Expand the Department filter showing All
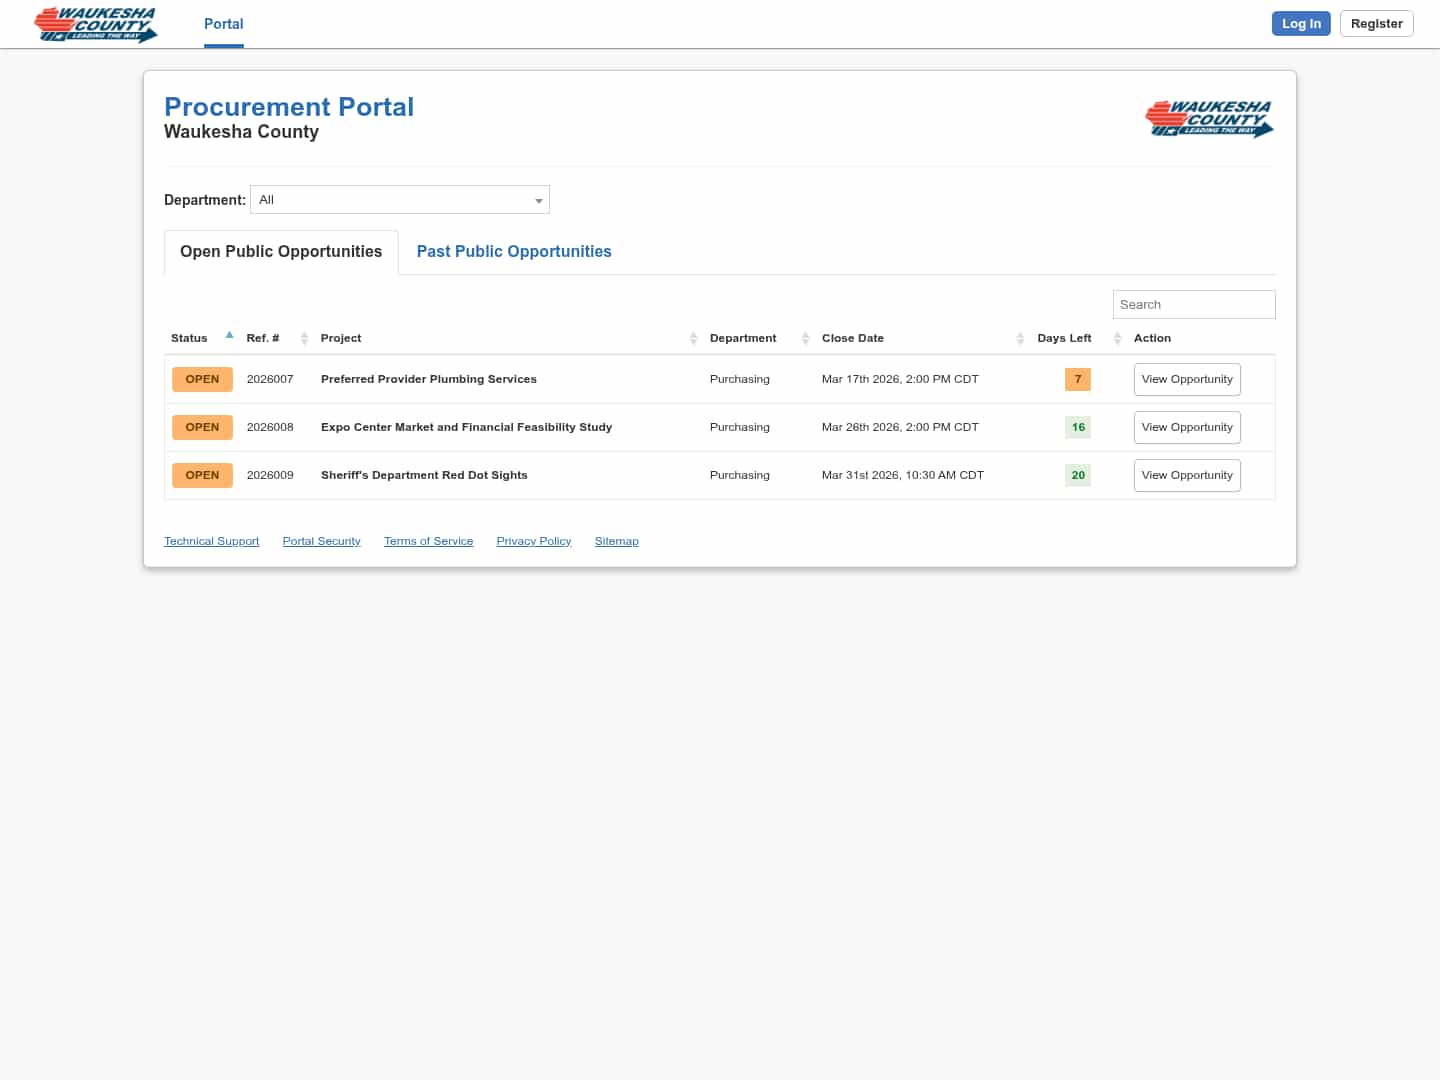 (x=399, y=199)
